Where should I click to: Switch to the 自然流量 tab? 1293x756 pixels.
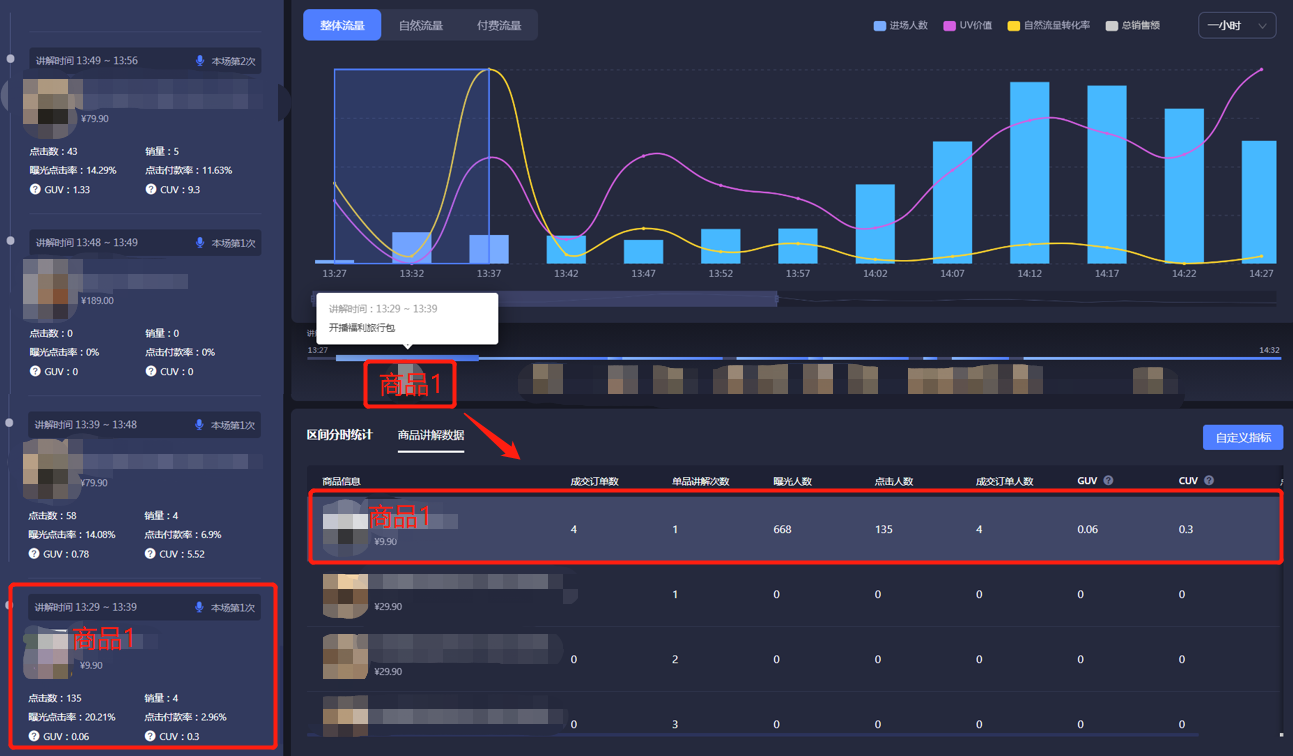tap(420, 26)
